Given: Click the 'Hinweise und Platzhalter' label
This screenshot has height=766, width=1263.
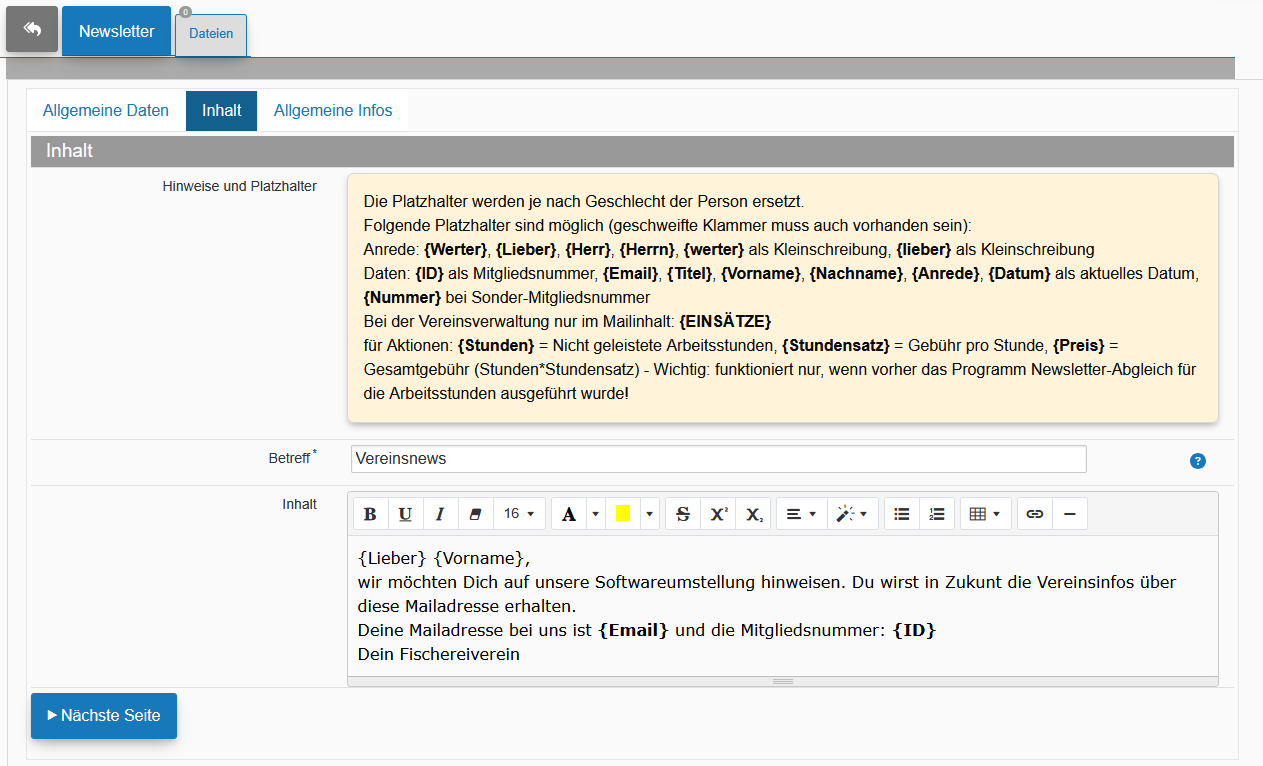Looking at the screenshot, I should pos(240,186).
